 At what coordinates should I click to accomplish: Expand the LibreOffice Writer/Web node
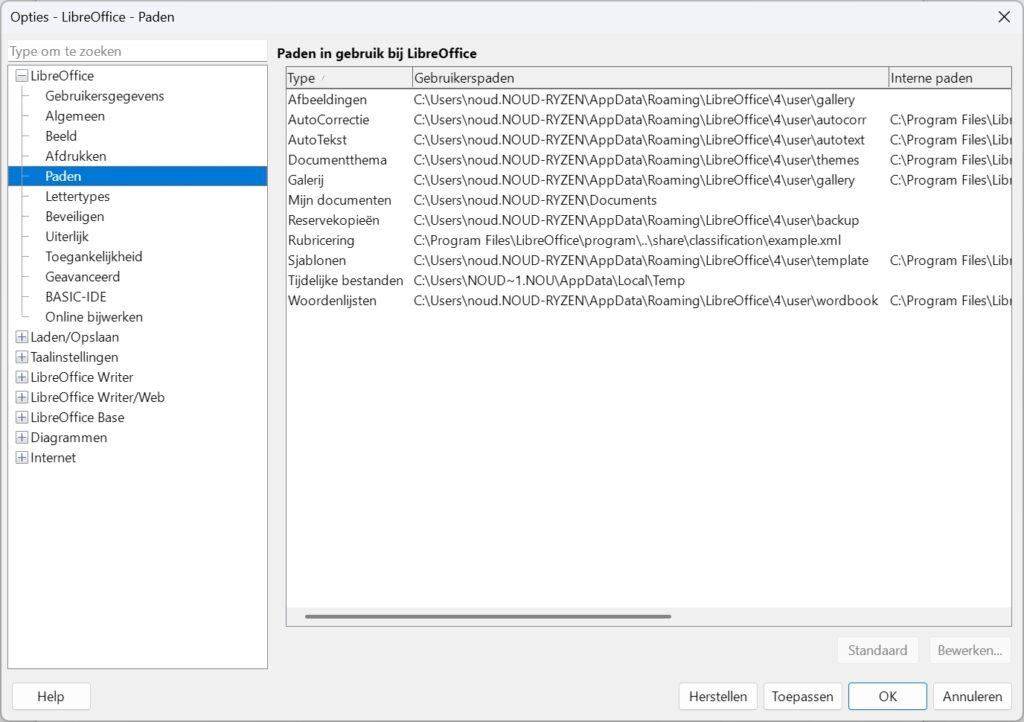[22, 397]
